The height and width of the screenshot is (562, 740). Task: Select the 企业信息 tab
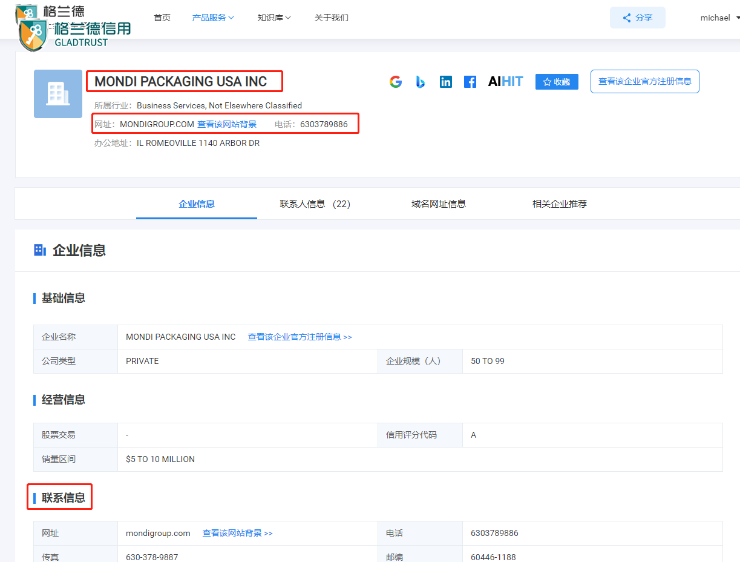pos(196,204)
